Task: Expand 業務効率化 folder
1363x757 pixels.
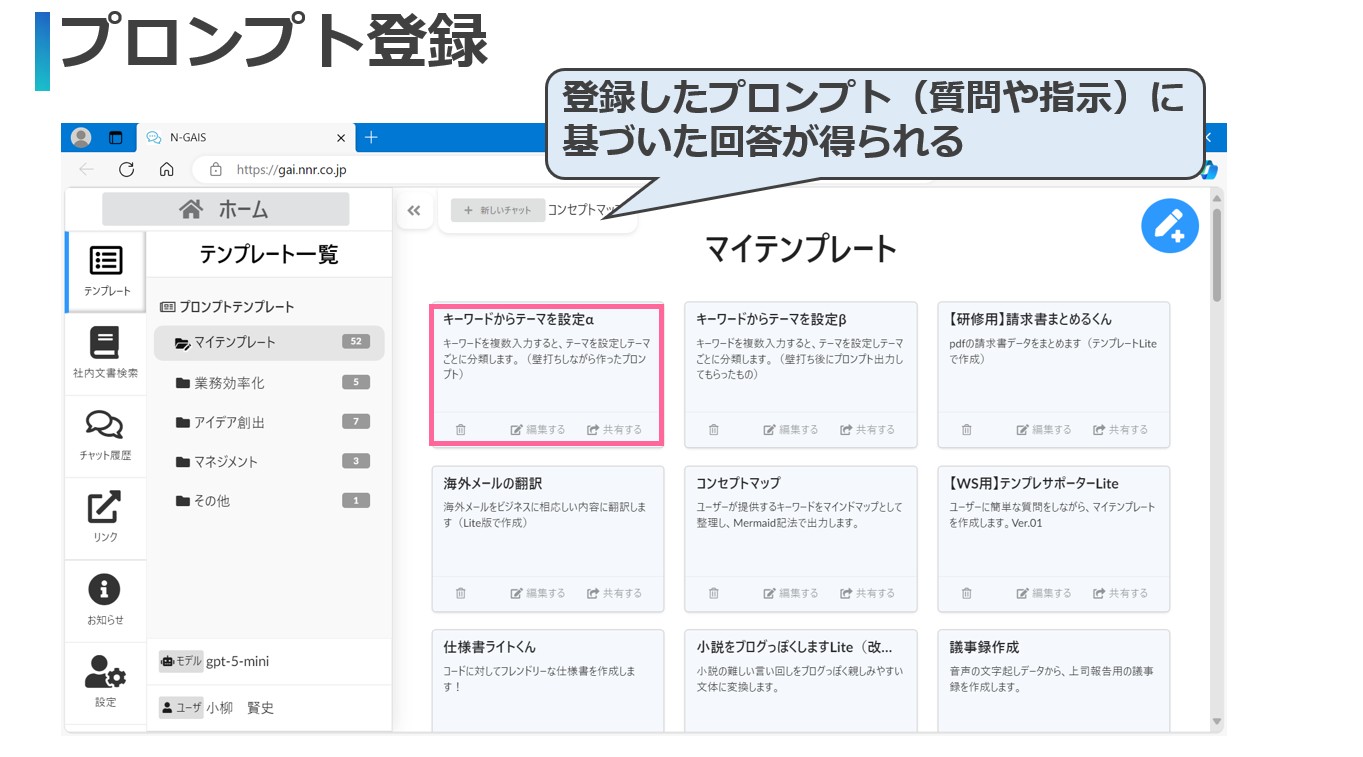Action: point(229,383)
